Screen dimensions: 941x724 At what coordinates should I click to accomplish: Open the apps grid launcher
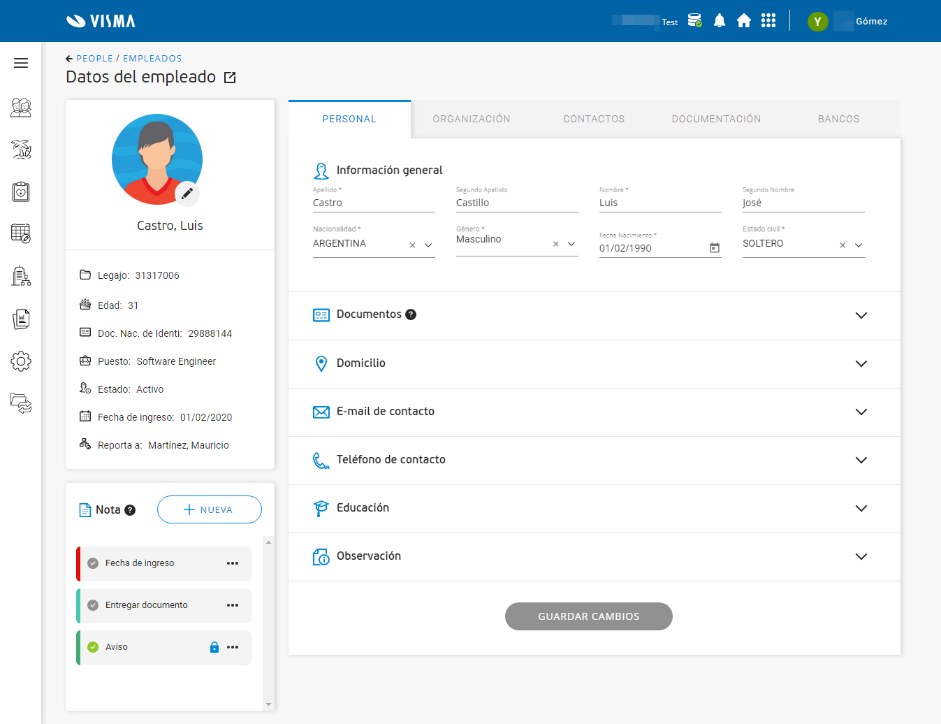click(768, 21)
